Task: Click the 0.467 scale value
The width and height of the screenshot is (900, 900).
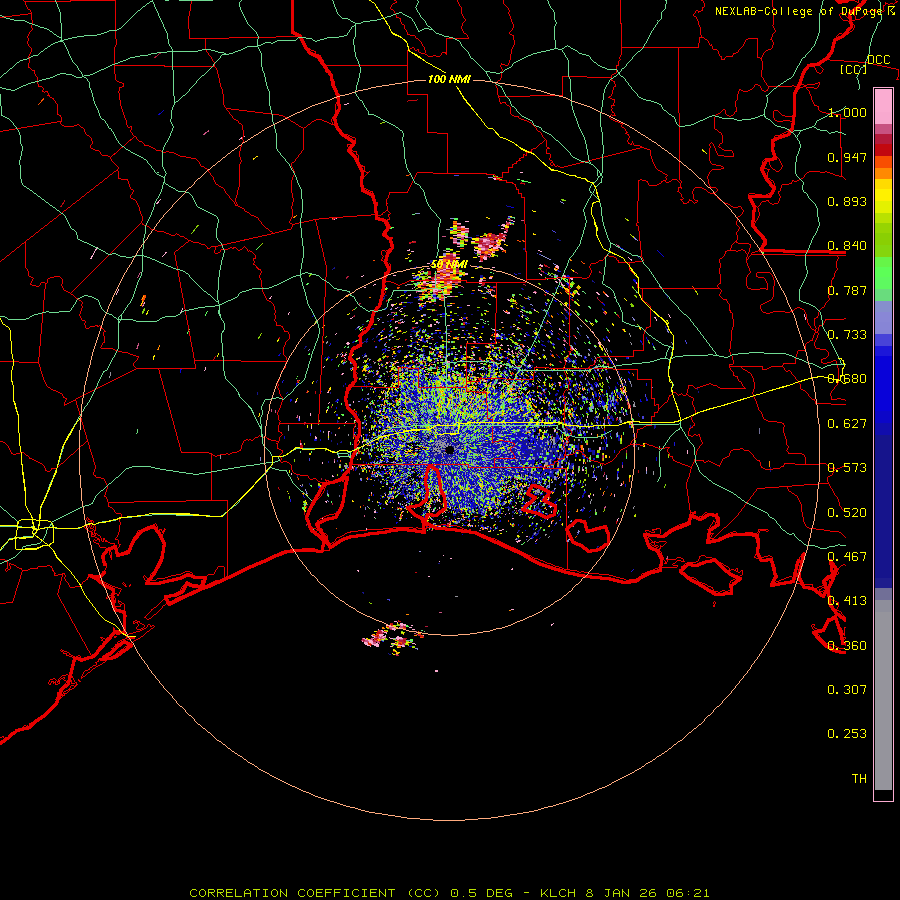Action: coord(847,557)
